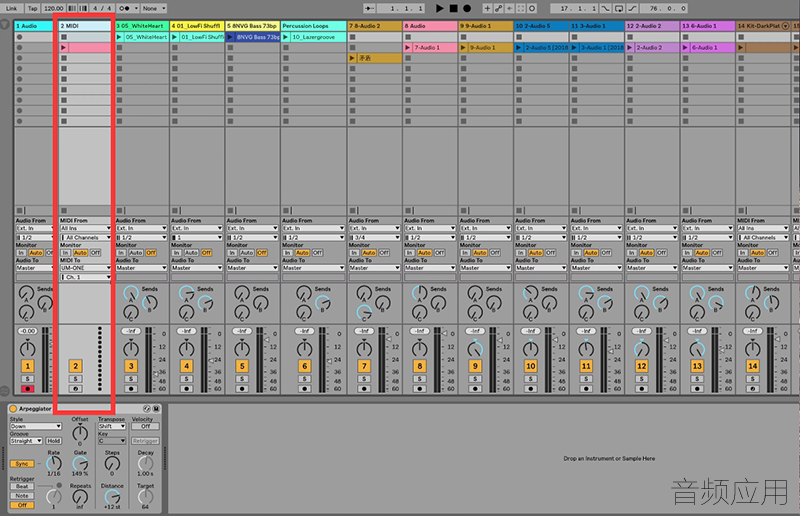Click the 4 / 4 time signature field
The width and height of the screenshot is (800, 516).
[x=102, y=8]
